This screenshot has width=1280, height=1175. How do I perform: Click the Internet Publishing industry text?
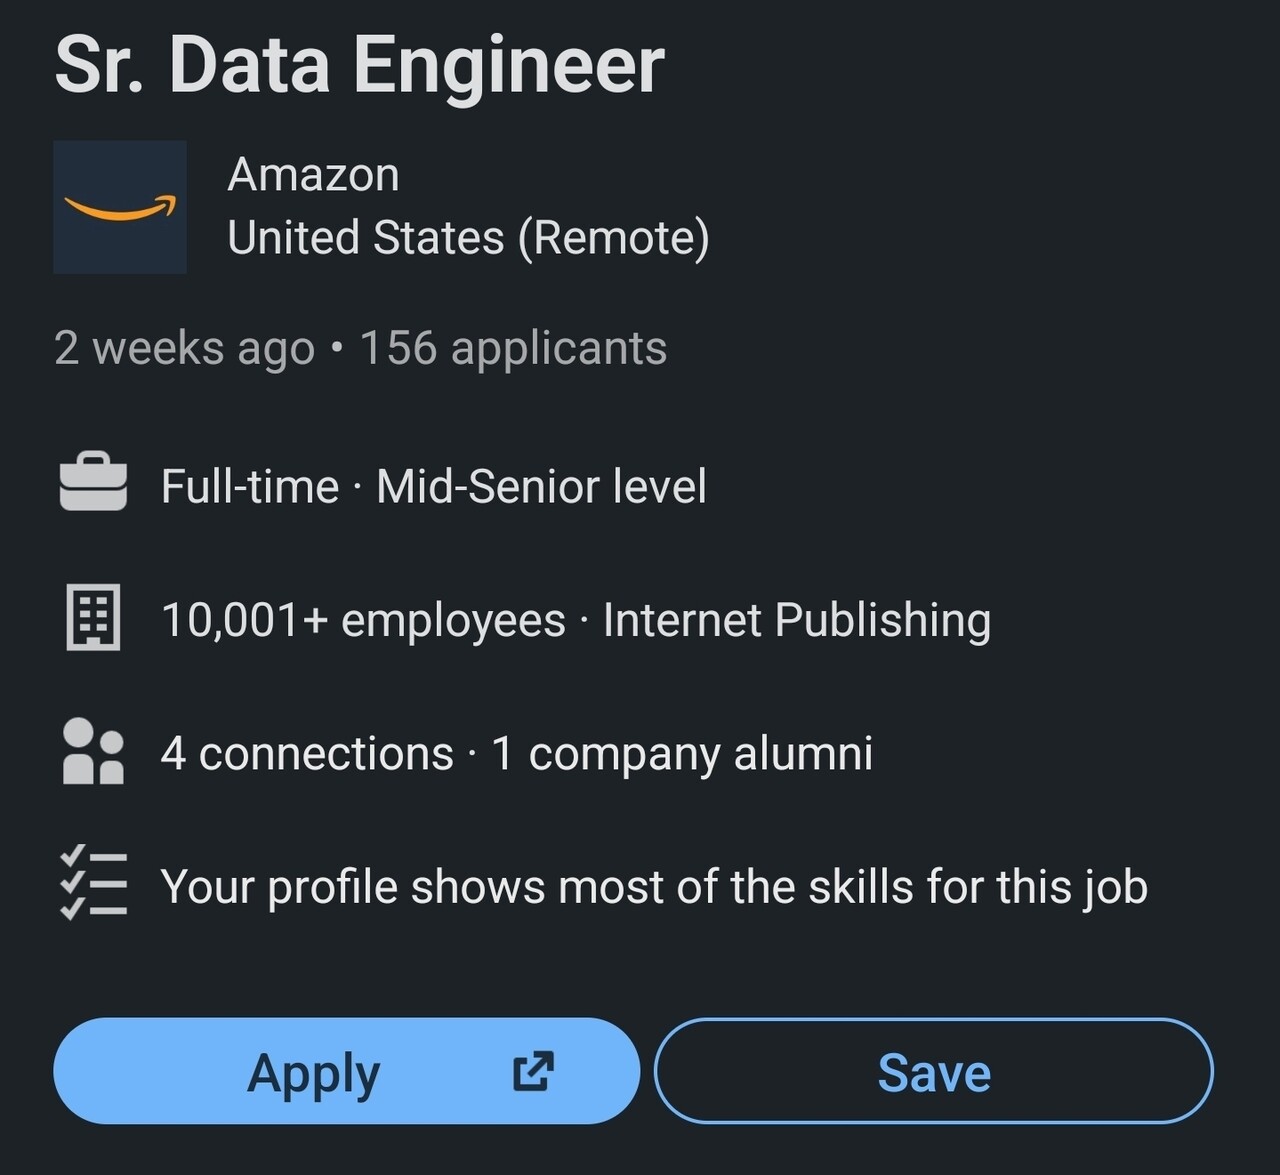797,620
